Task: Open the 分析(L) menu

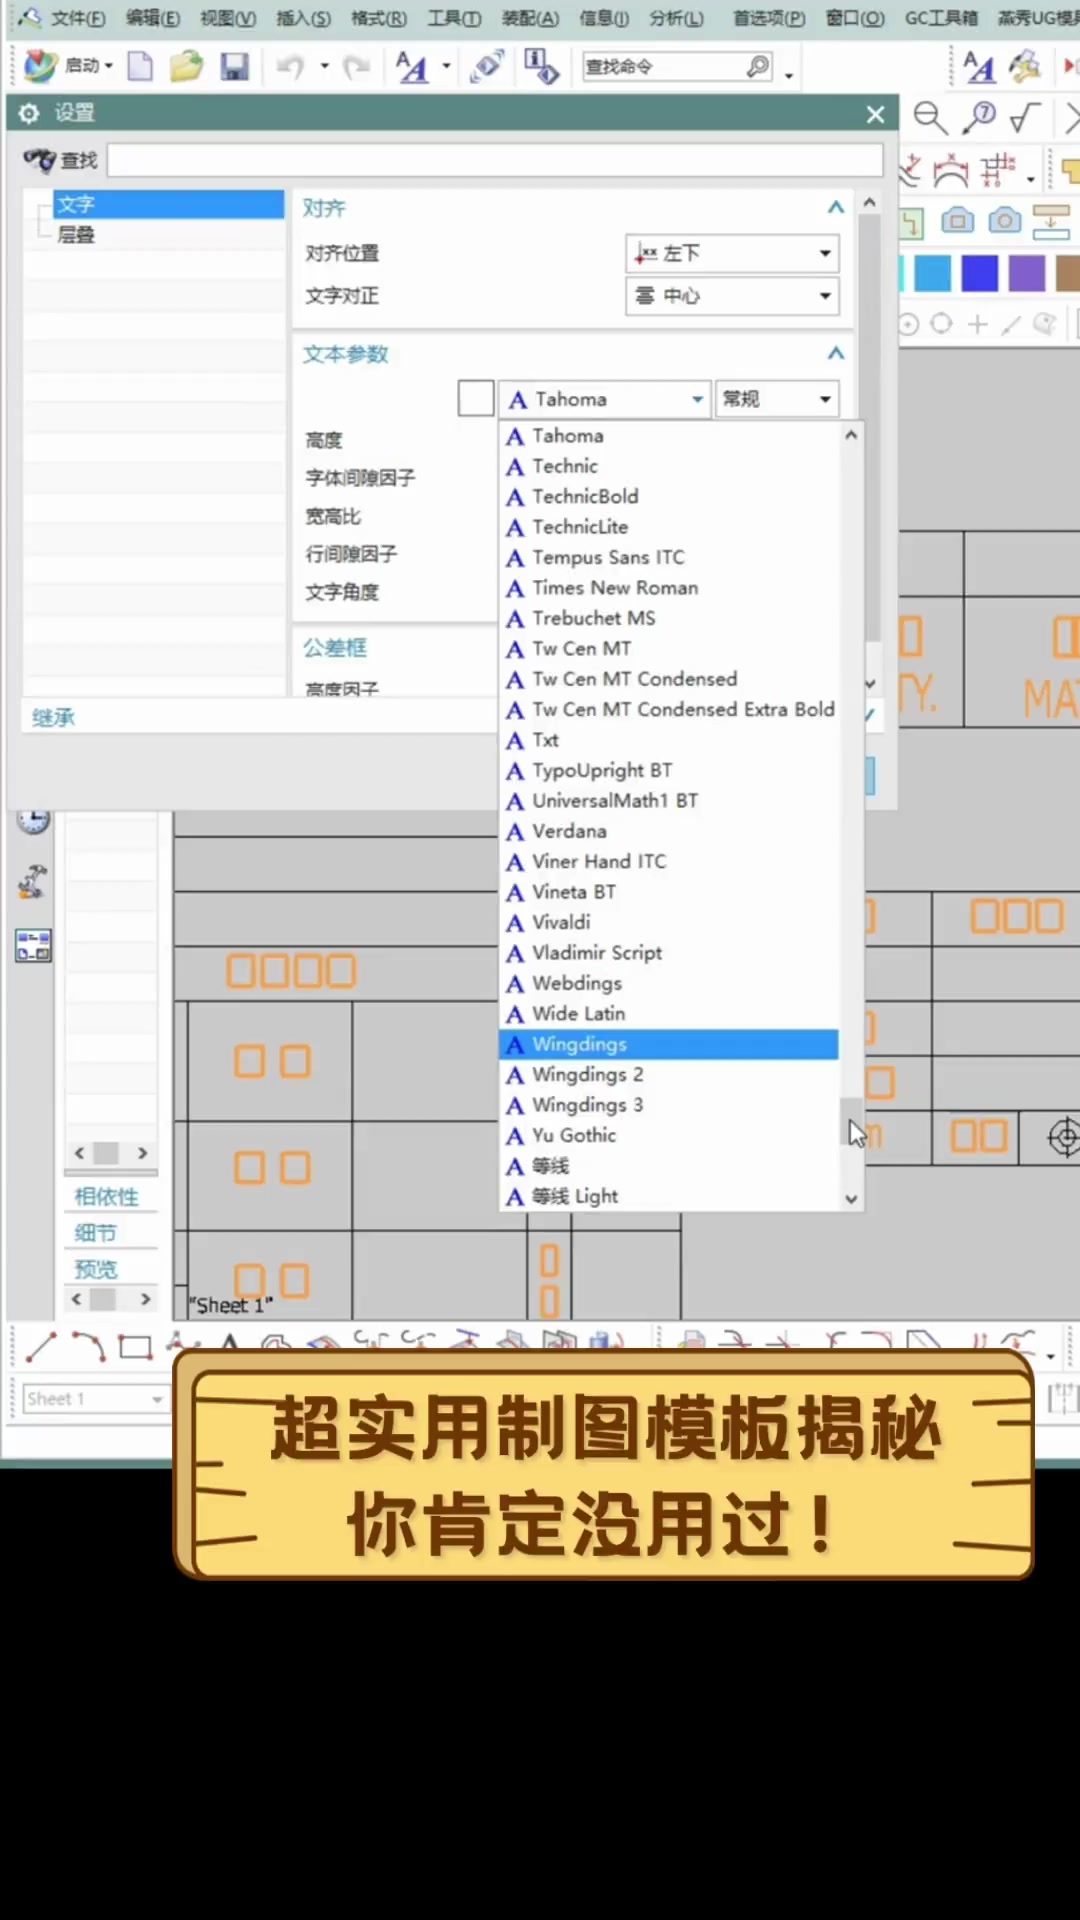Action: [x=676, y=18]
